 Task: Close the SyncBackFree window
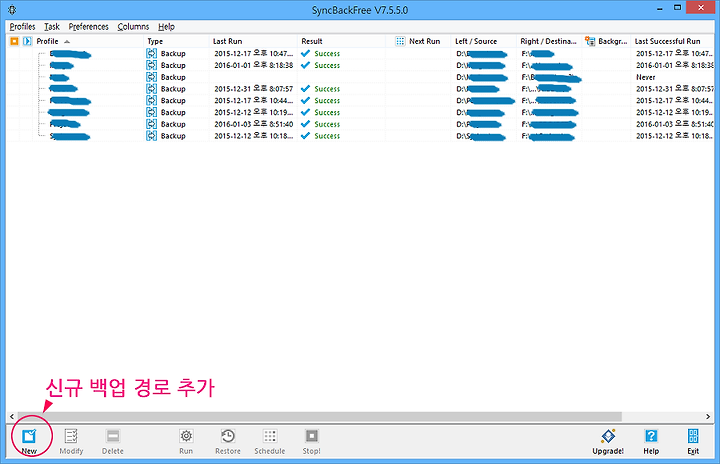pyautogui.click(x=701, y=8)
